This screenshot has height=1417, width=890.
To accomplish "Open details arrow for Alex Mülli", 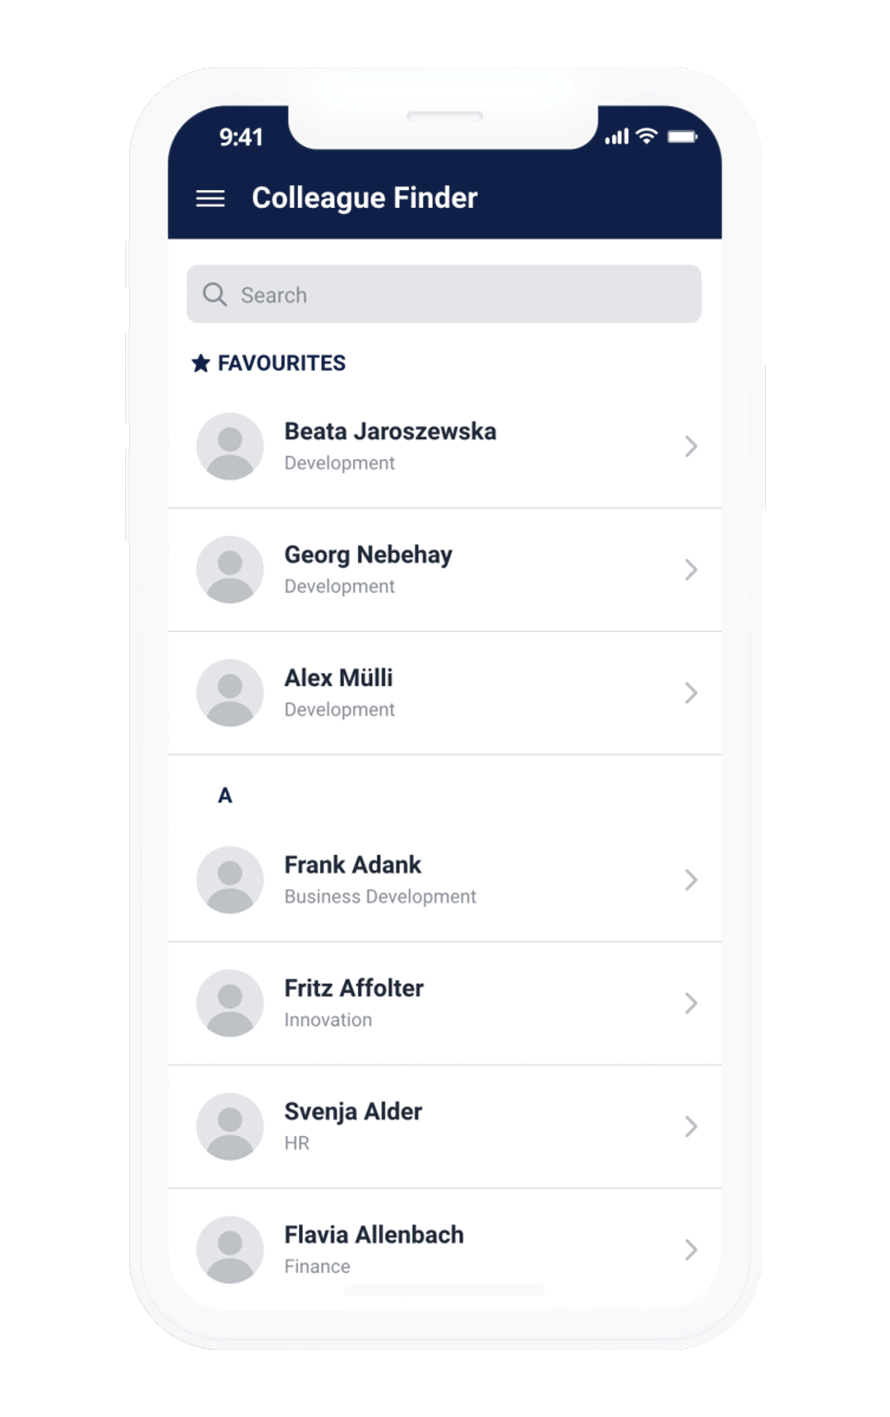I will pyautogui.click(x=691, y=692).
